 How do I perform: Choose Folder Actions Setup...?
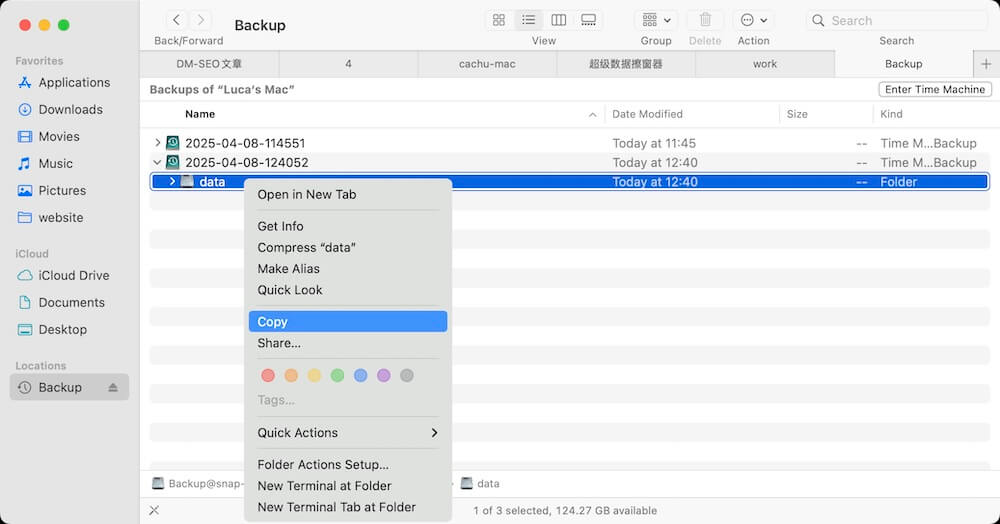pos(348,465)
